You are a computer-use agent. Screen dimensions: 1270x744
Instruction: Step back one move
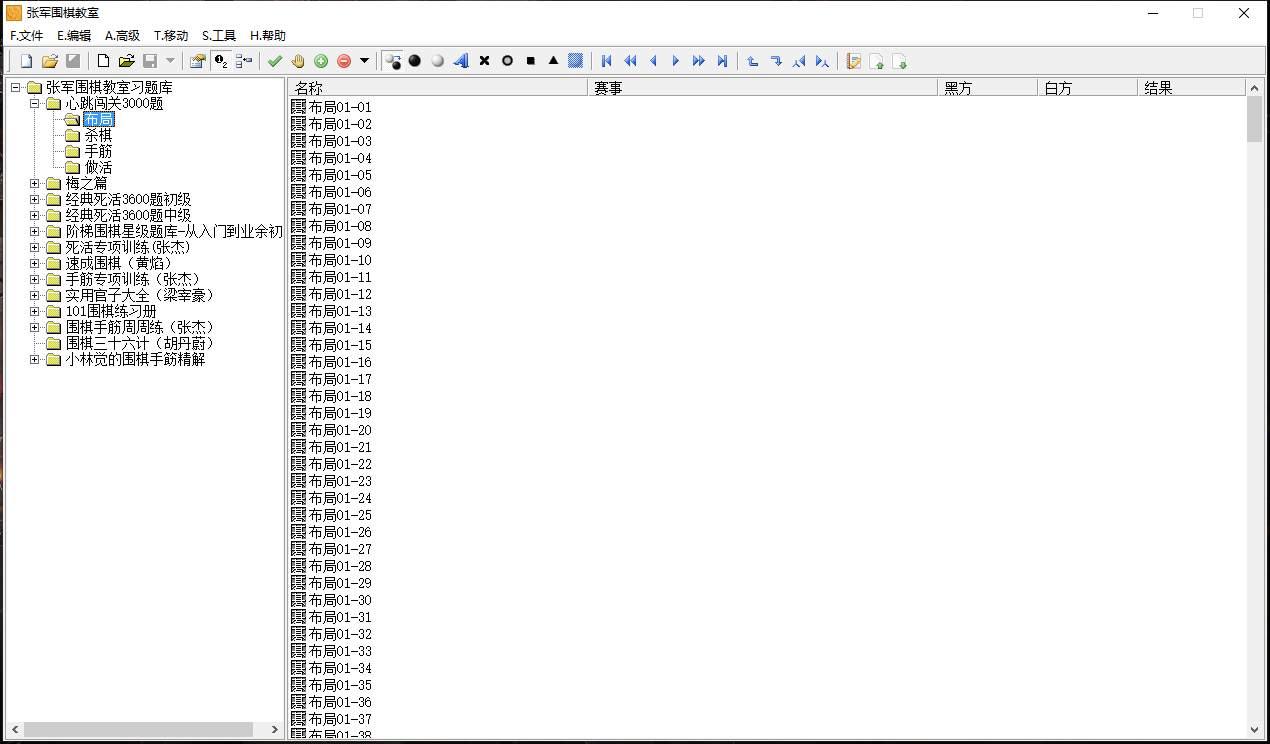[x=653, y=61]
